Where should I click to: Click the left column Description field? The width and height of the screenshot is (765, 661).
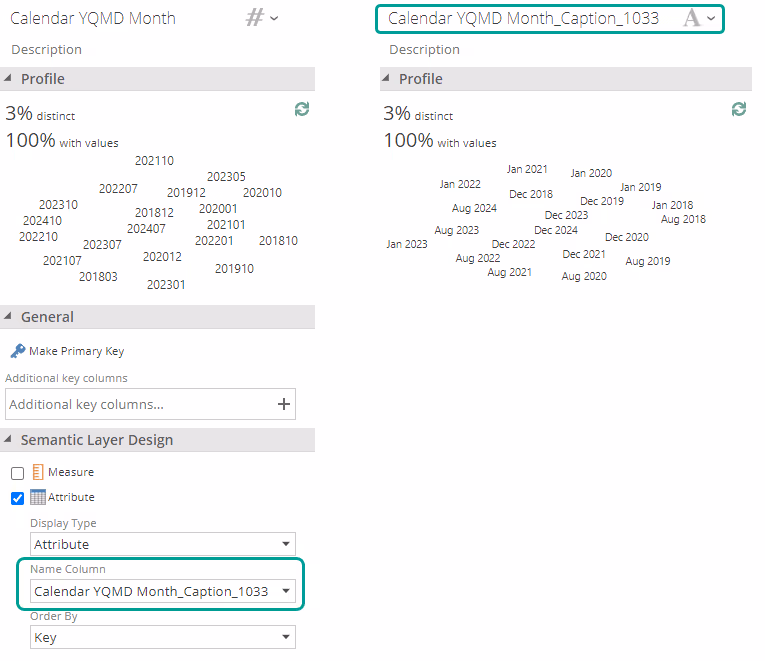point(47,50)
